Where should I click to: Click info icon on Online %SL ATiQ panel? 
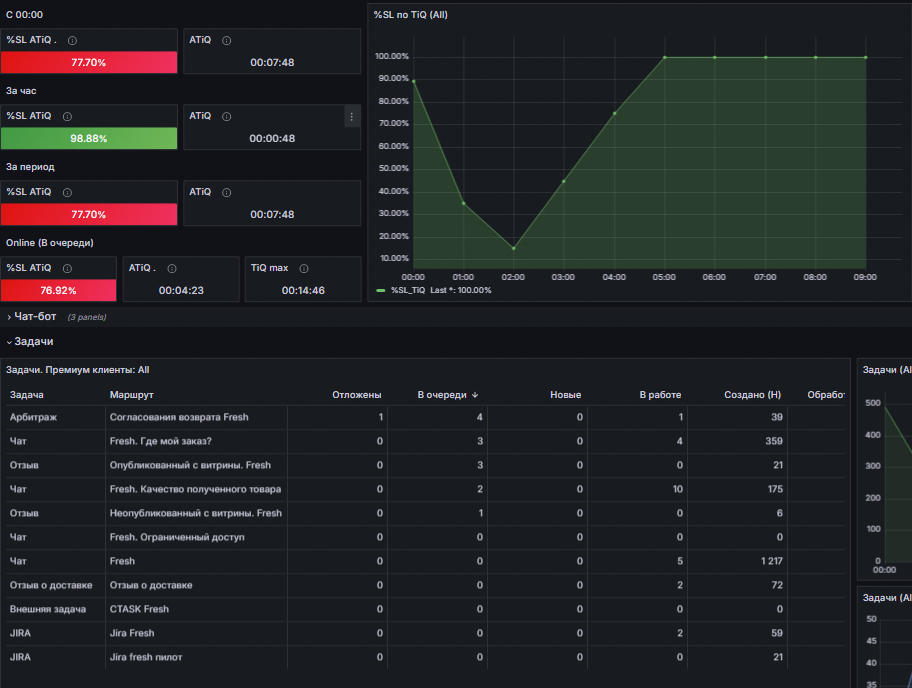tap(67, 269)
